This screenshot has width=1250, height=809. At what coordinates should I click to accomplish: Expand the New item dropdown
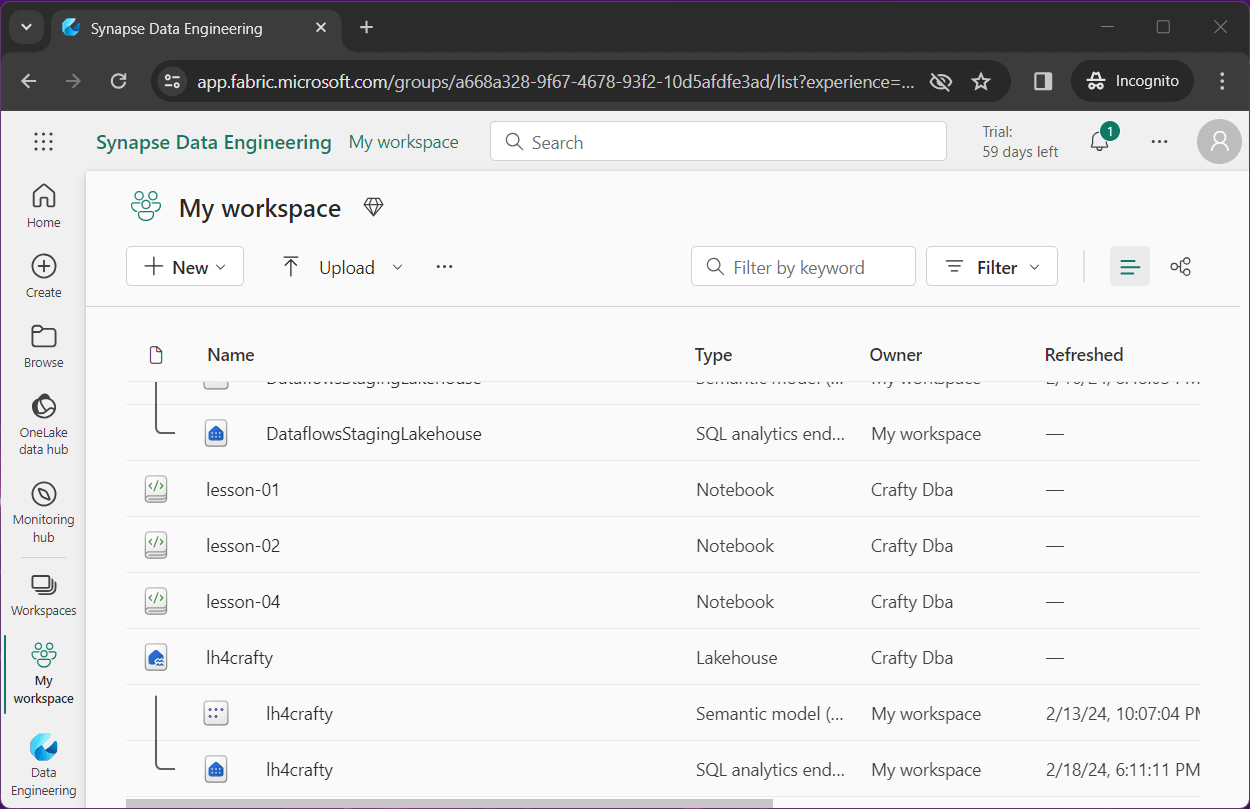click(185, 267)
